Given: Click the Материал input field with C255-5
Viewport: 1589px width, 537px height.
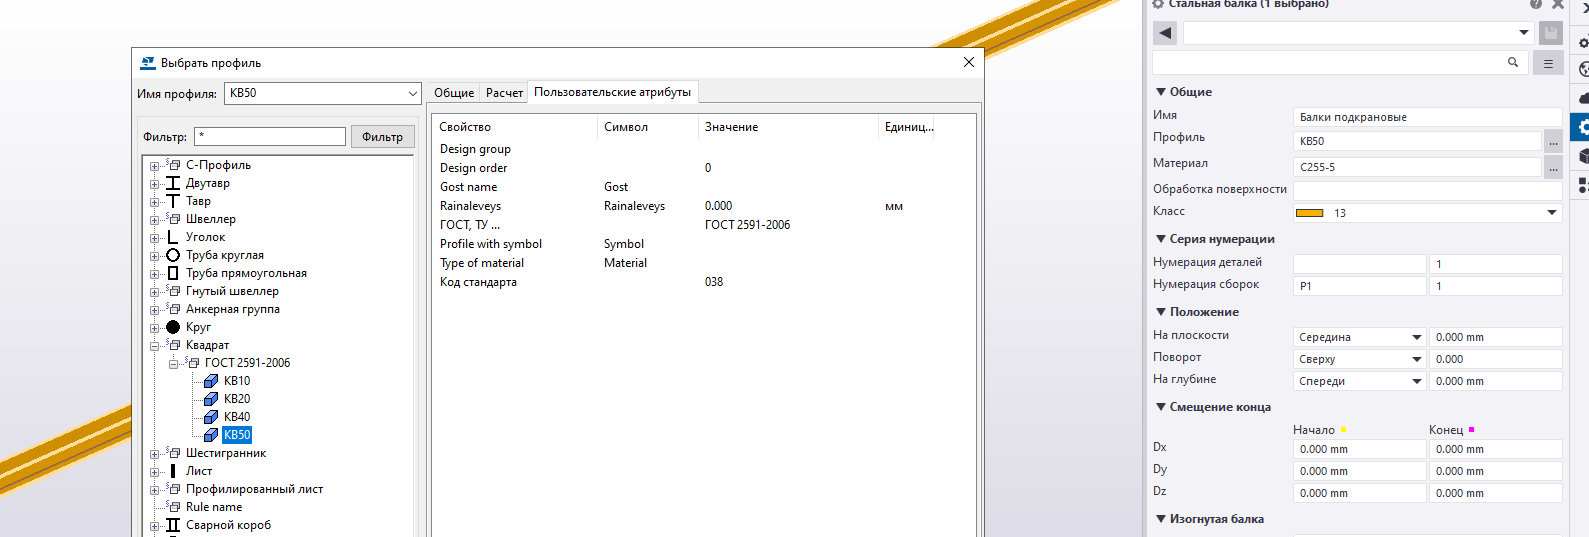Looking at the screenshot, I should 1416,167.
